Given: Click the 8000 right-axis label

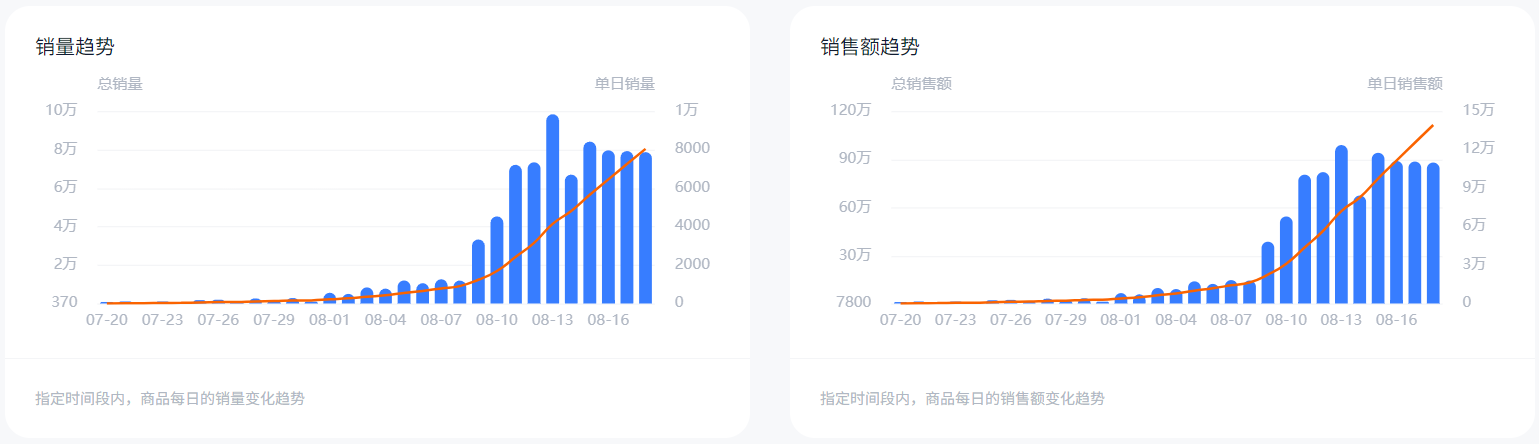Looking at the screenshot, I should [x=691, y=149].
